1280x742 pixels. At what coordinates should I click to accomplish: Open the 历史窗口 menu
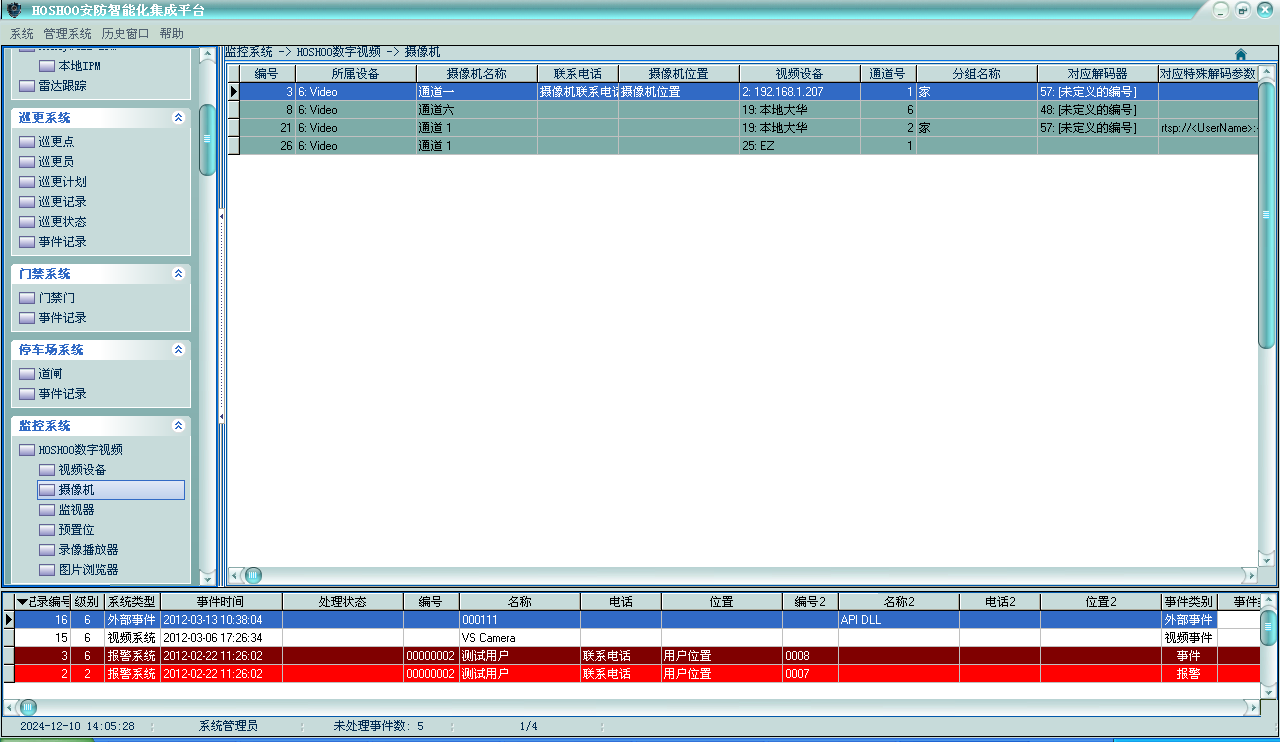point(125,33)
